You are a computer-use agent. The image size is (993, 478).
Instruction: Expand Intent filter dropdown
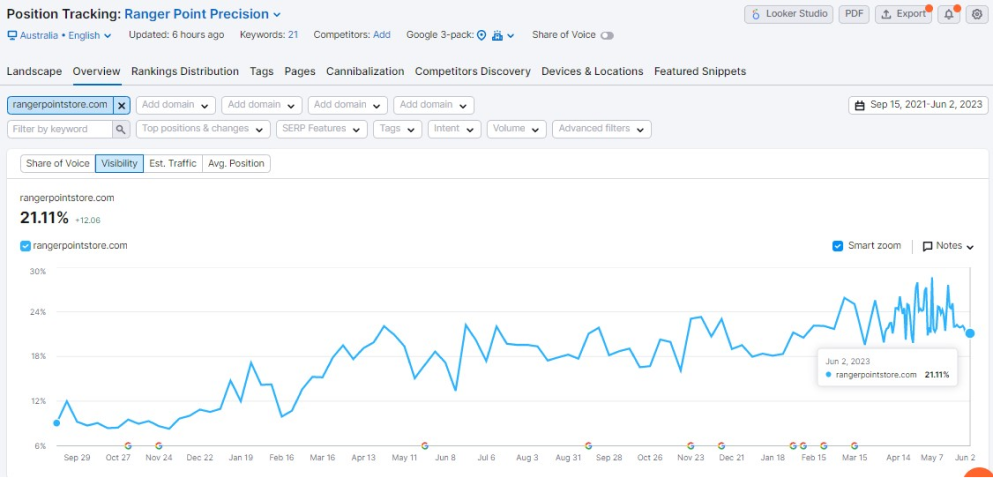pyautogui.click(x=454, y=129)
